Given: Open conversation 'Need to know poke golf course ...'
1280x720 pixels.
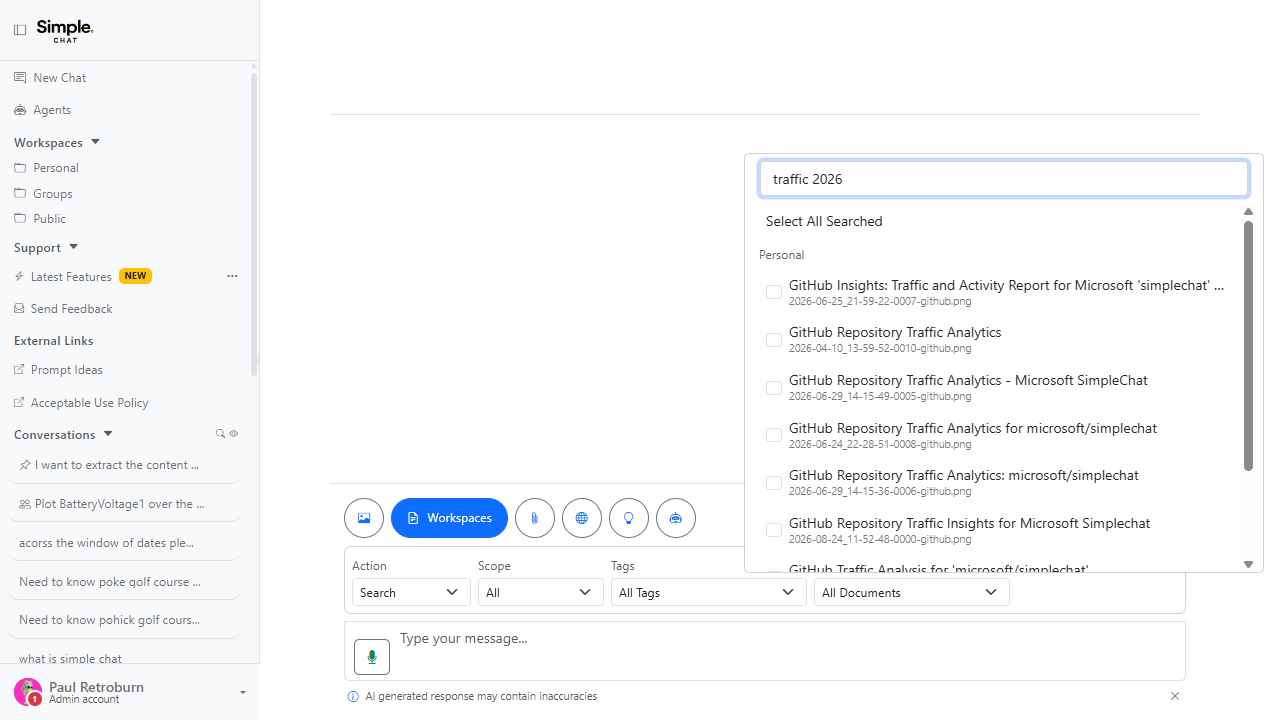Looking at the screenshot, I should tap(124, 582).
